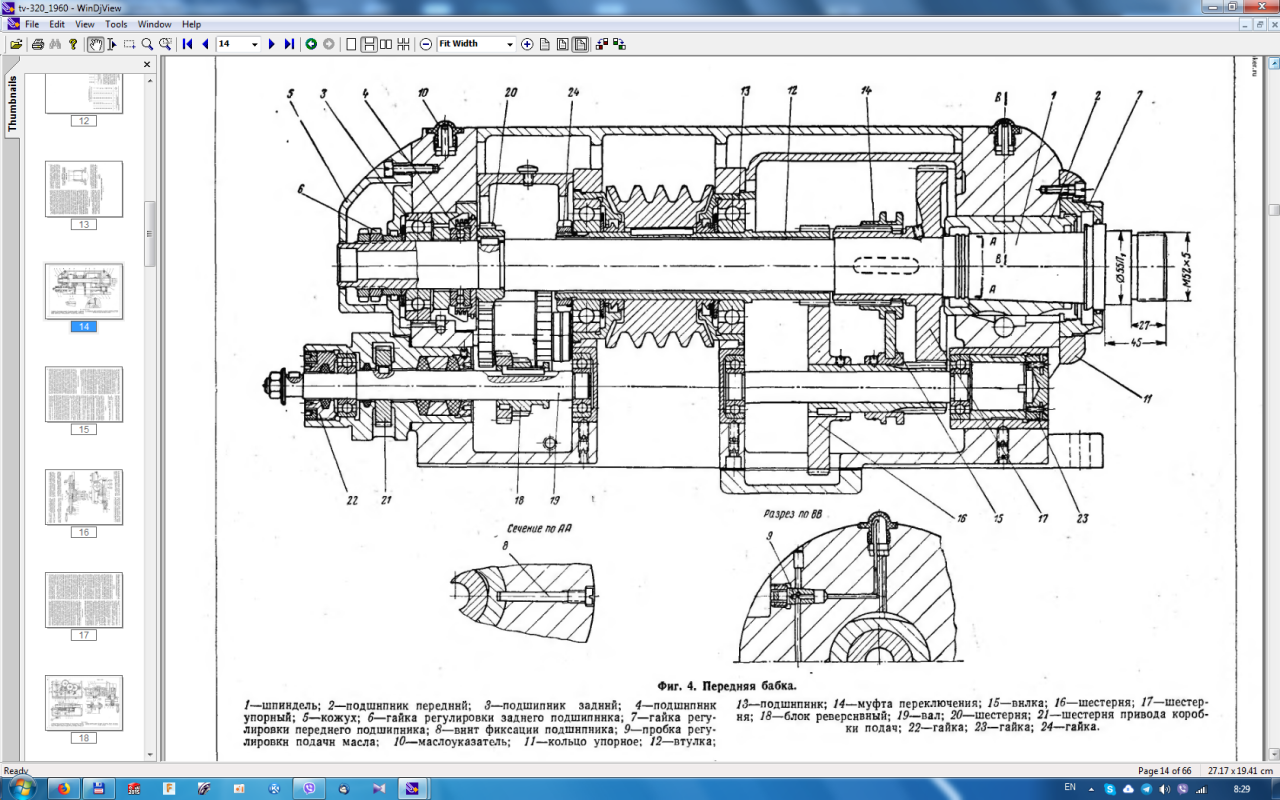
Task: Click the EN language indicator in tray
Action: tap(1071, 788)
